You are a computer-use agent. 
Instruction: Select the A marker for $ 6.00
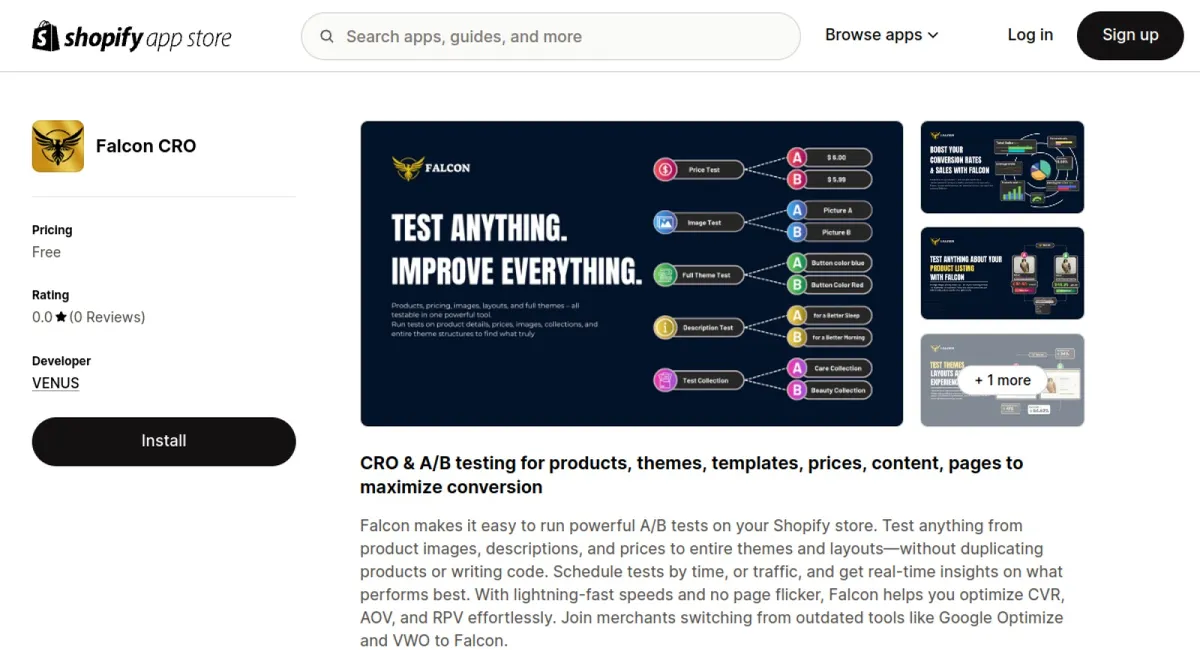click(x=797, y=158)
